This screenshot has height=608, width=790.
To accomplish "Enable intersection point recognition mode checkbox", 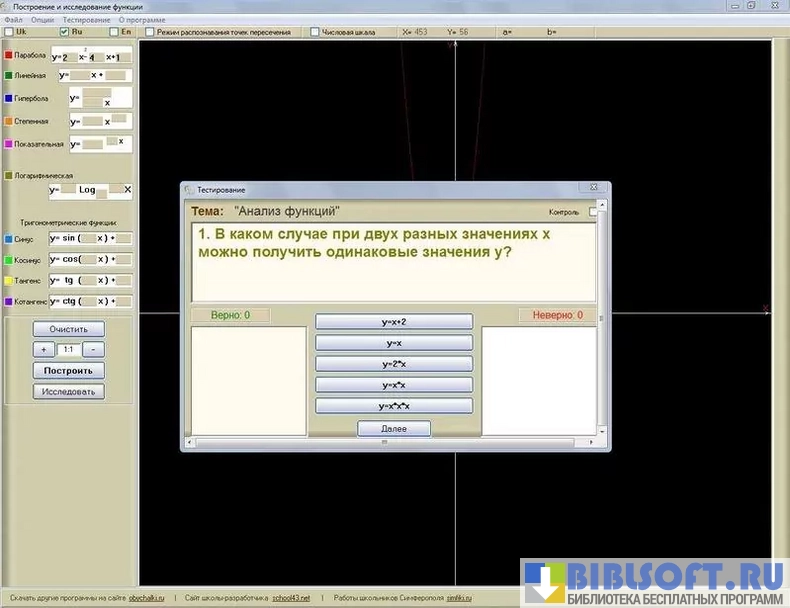I will point(149,32).
